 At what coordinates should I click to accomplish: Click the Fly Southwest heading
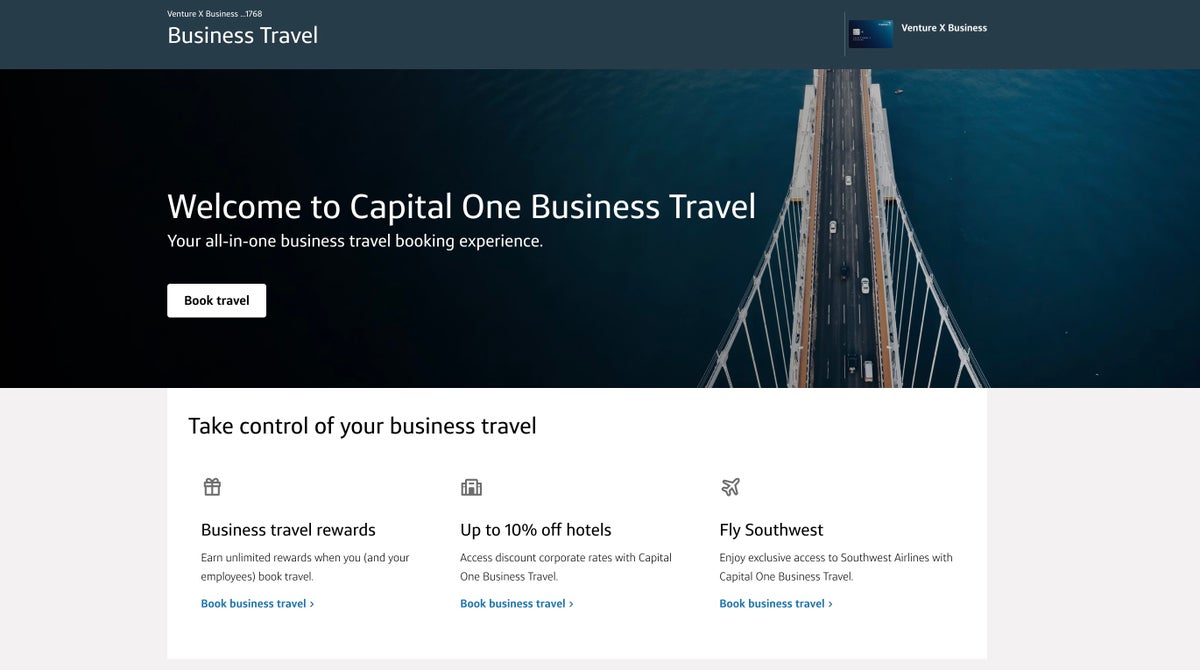(x=771, y=530)
